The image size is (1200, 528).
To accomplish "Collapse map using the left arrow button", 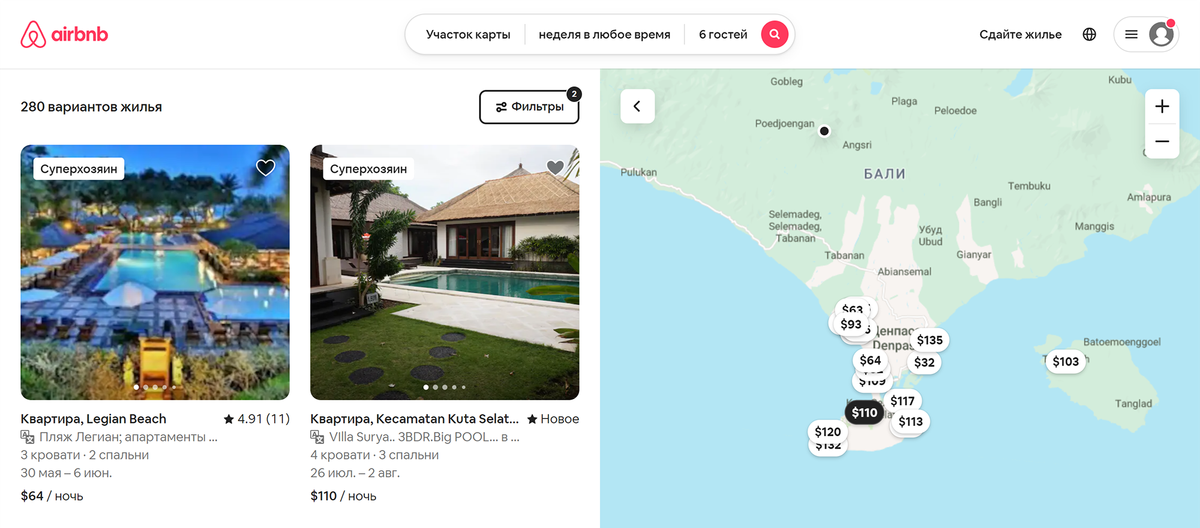I will pos(637,106).
